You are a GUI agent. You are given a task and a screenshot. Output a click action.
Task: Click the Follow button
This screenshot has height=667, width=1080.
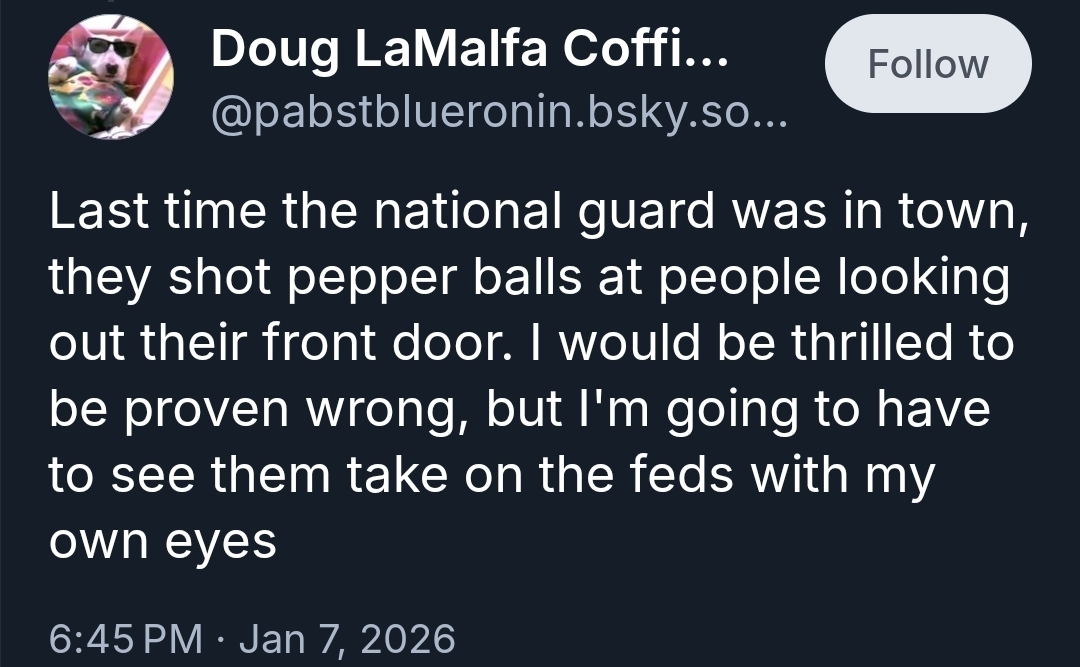[927, 64]
